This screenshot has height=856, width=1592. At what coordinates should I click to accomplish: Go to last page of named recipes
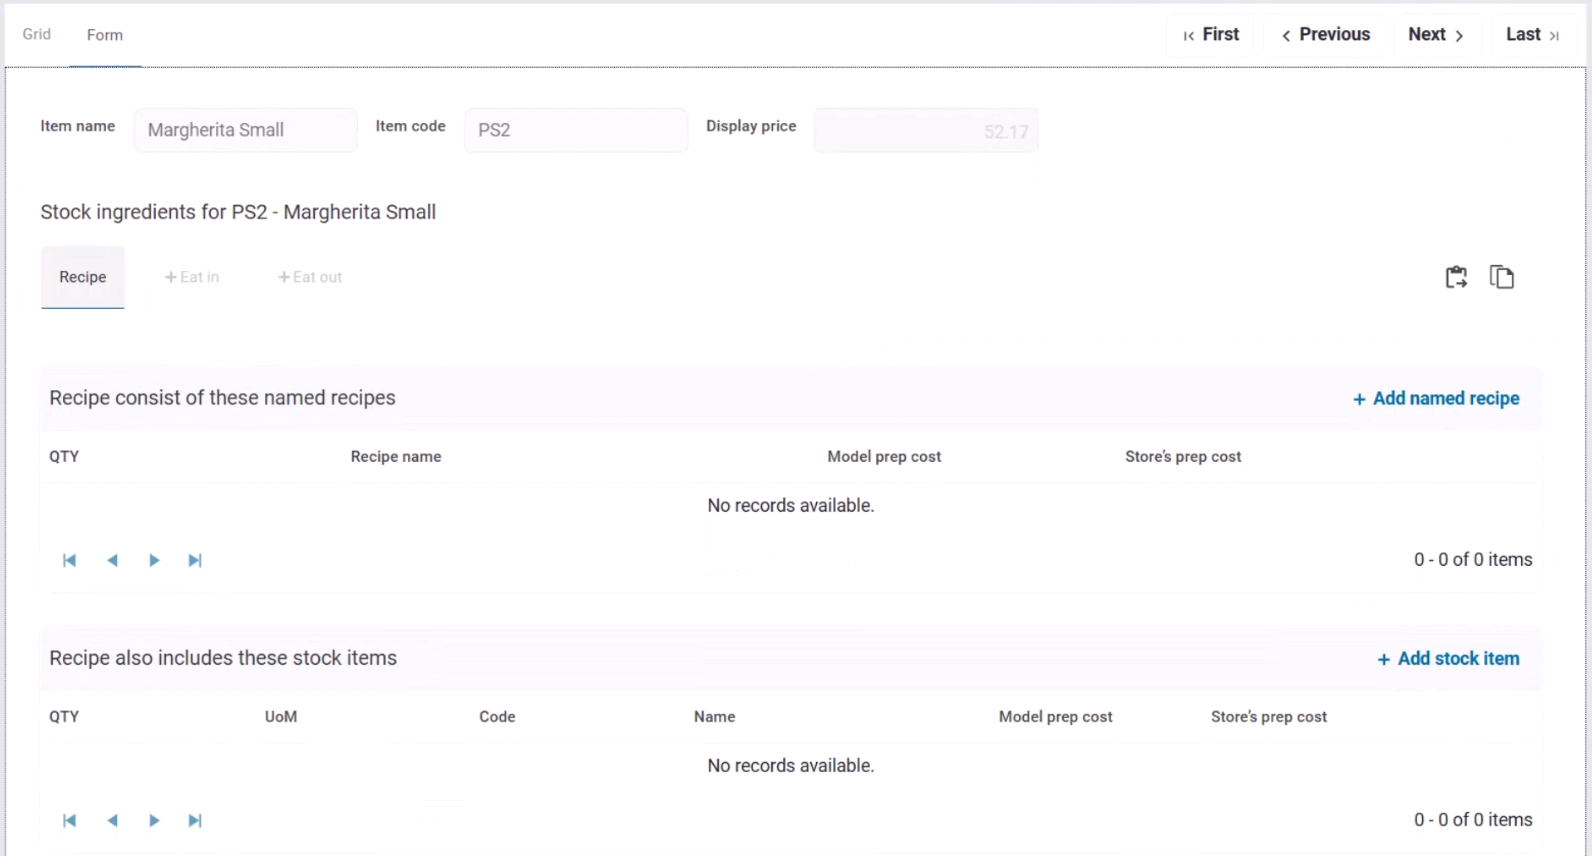(x=195, y=561)
